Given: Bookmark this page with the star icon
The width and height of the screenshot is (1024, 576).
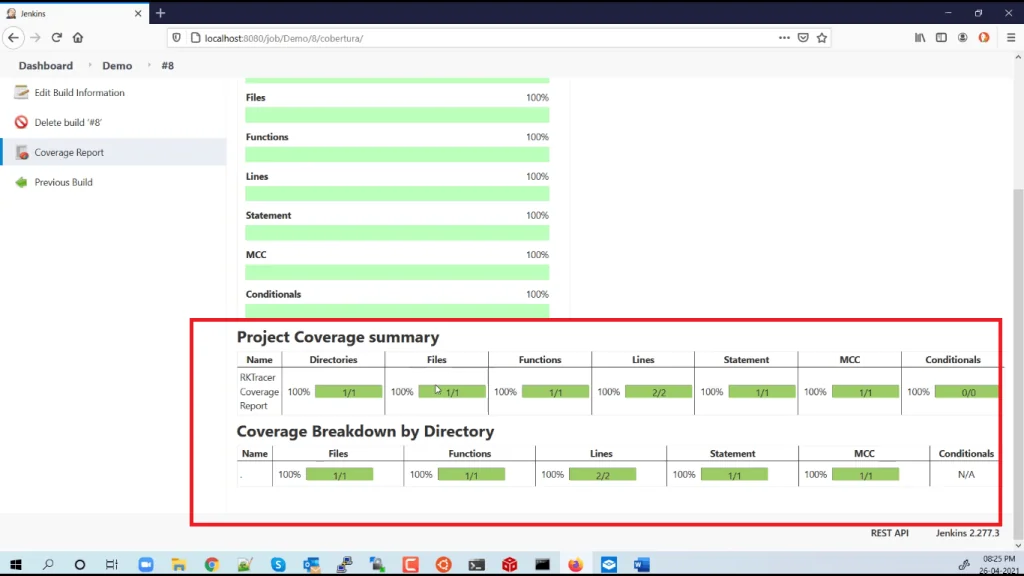Looking at the screenshot, I should point(822,38).
